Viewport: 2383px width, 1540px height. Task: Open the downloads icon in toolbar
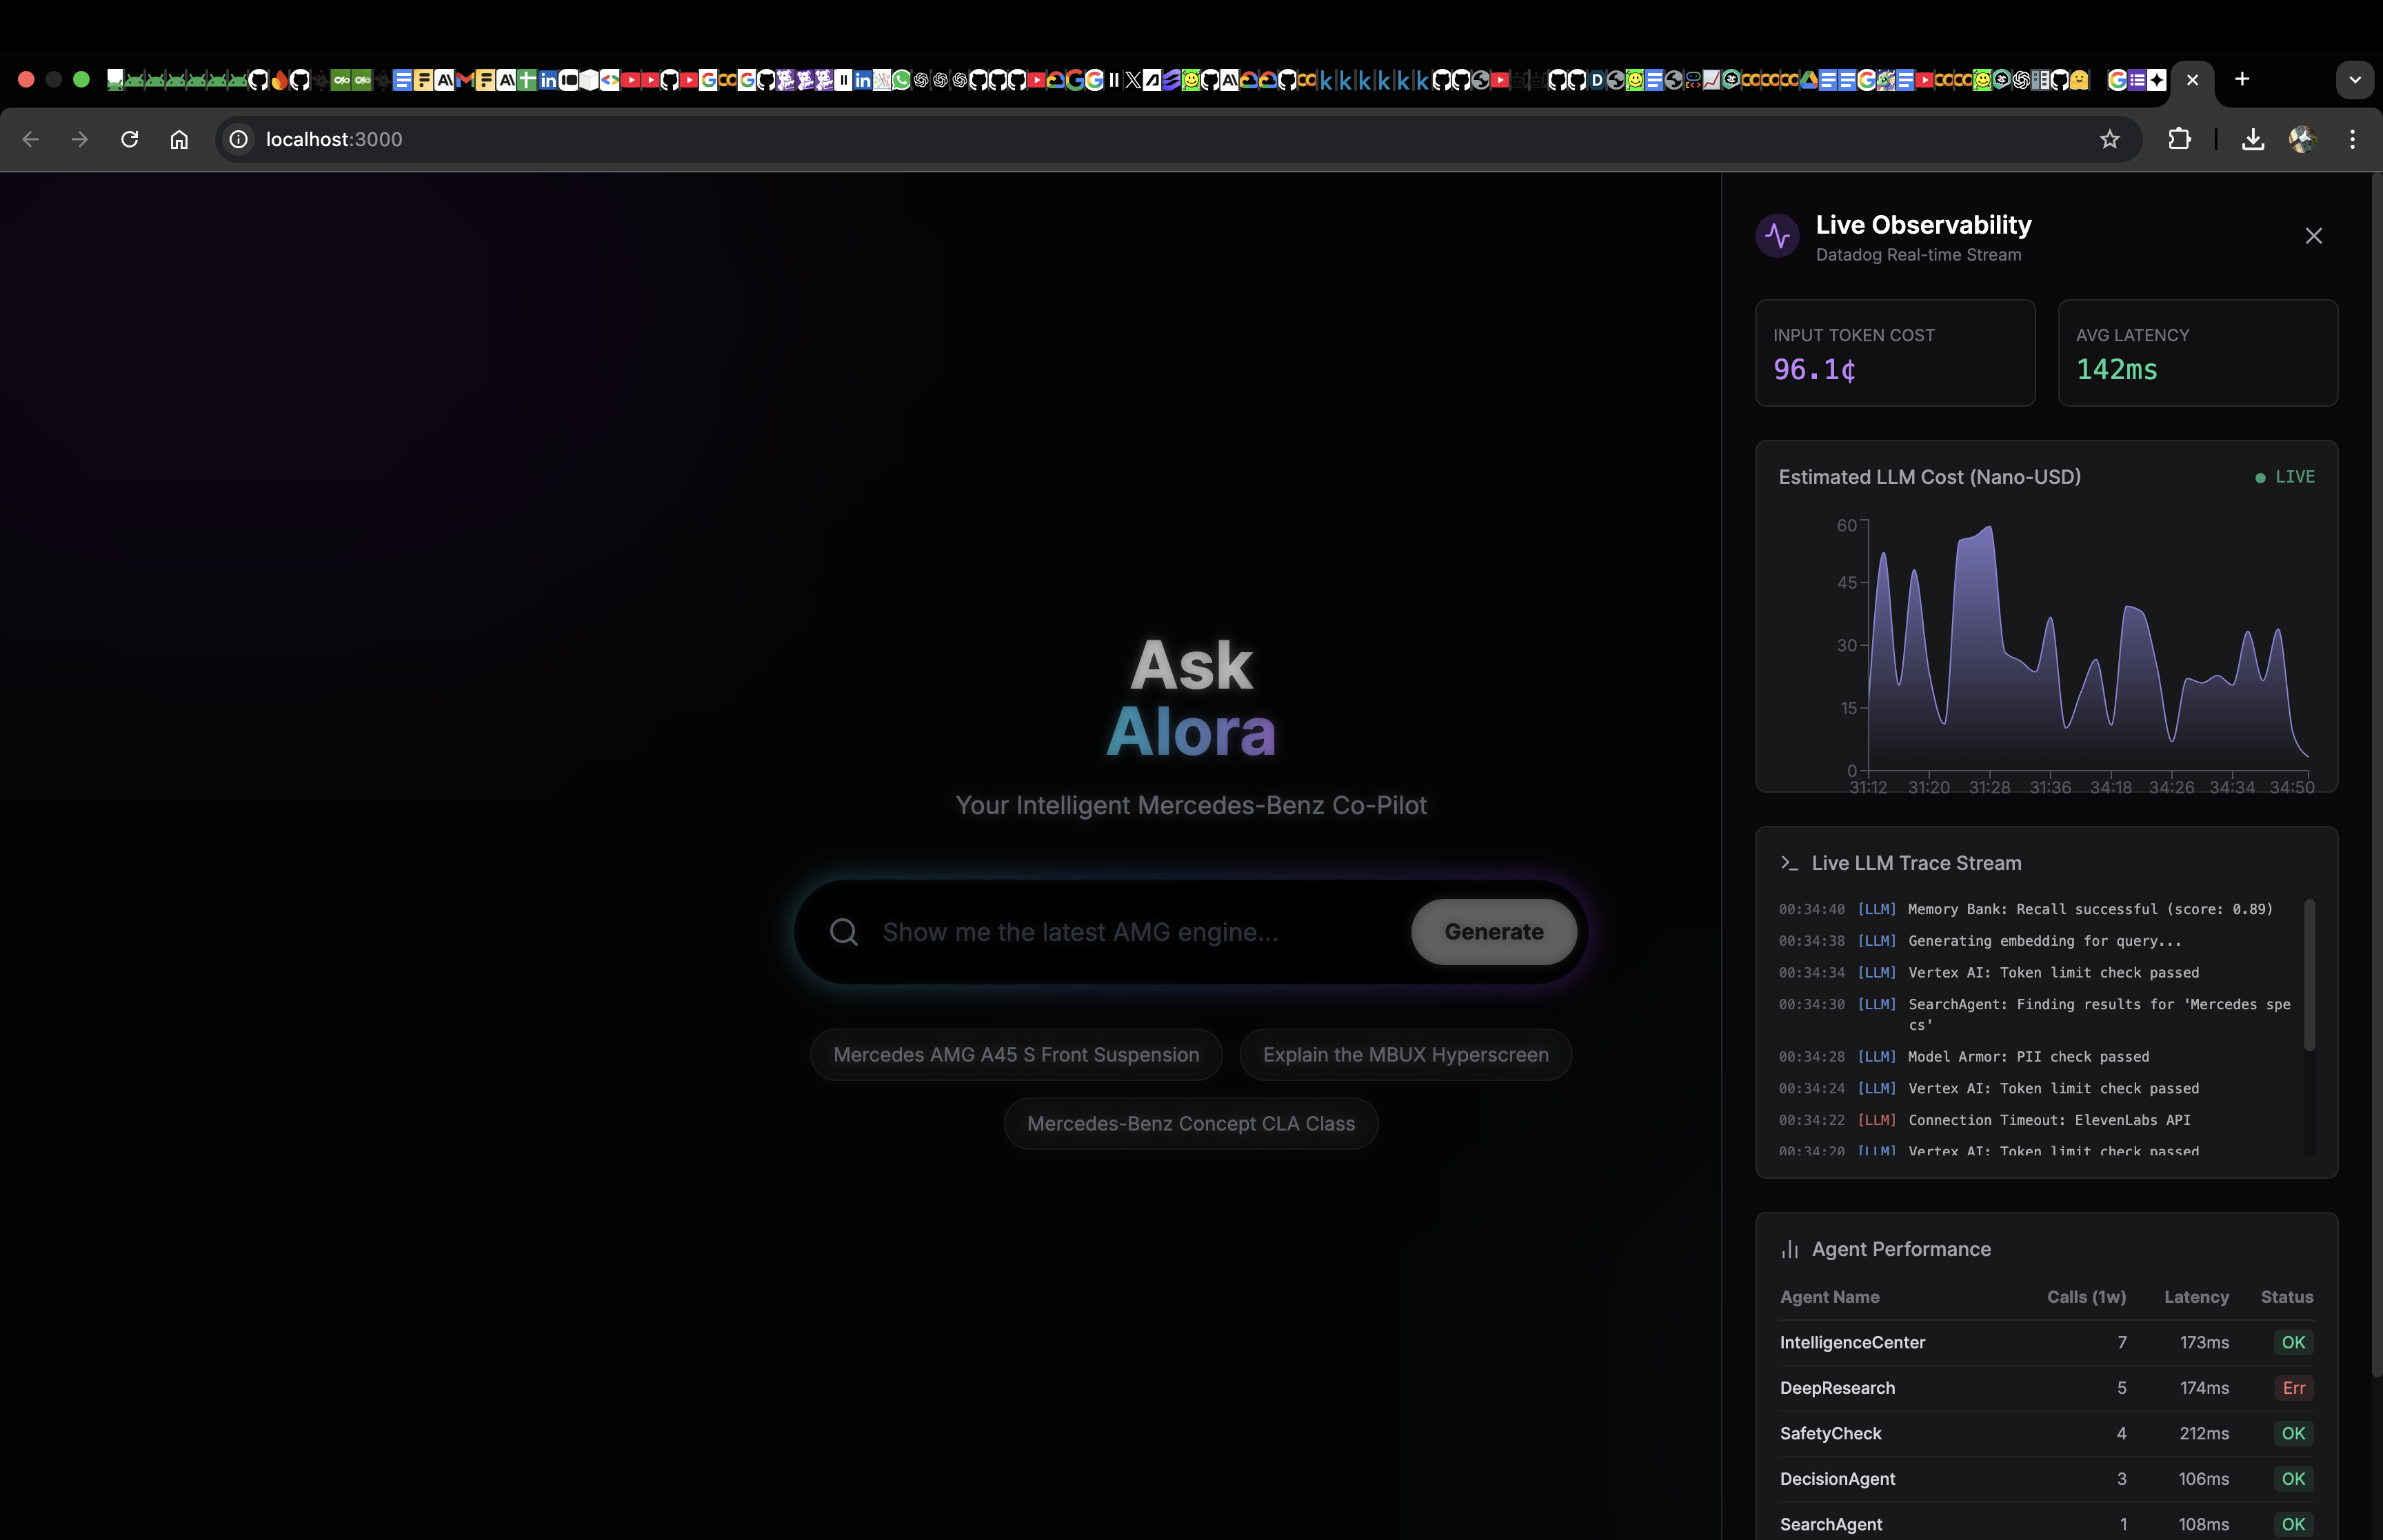point(2252,139)
